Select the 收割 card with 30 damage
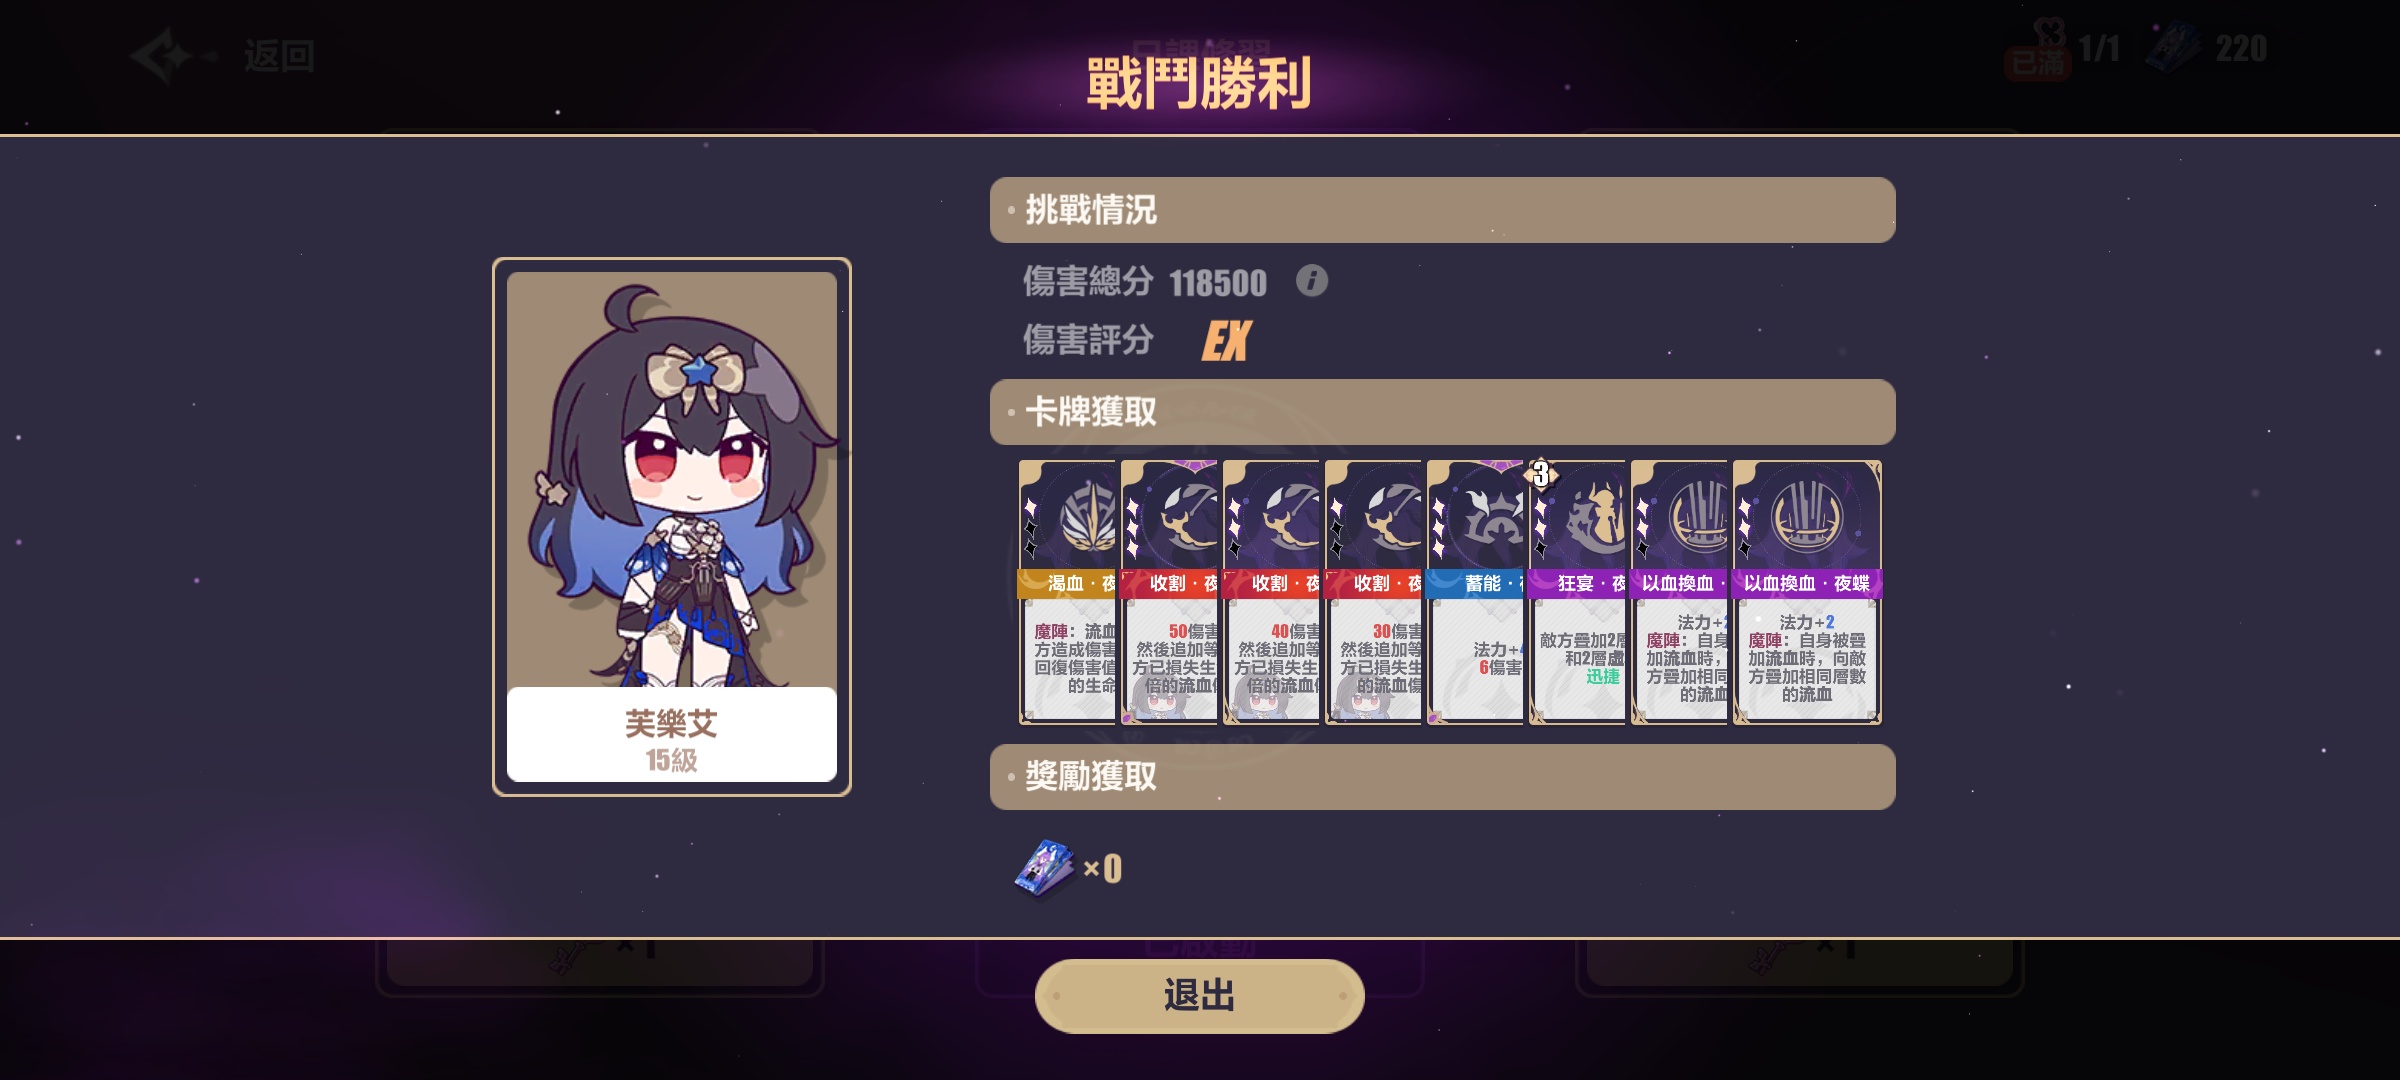This screenshot has height=1080, width=2400. (1373, 592)
